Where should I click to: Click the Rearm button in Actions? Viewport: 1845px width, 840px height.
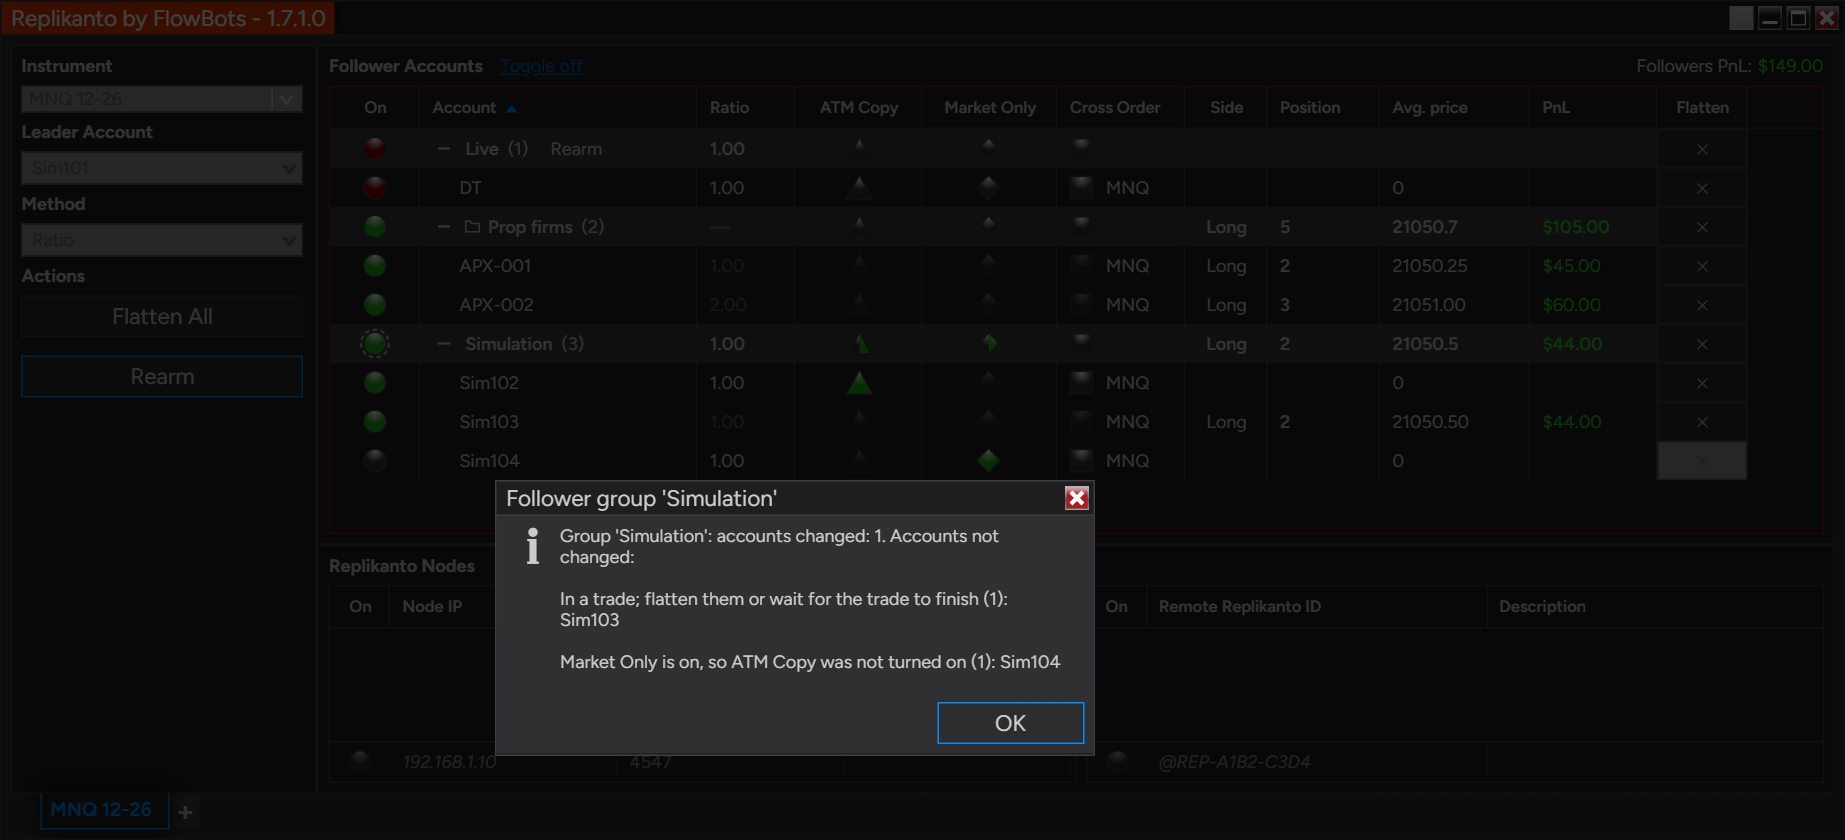pos(162,376)
